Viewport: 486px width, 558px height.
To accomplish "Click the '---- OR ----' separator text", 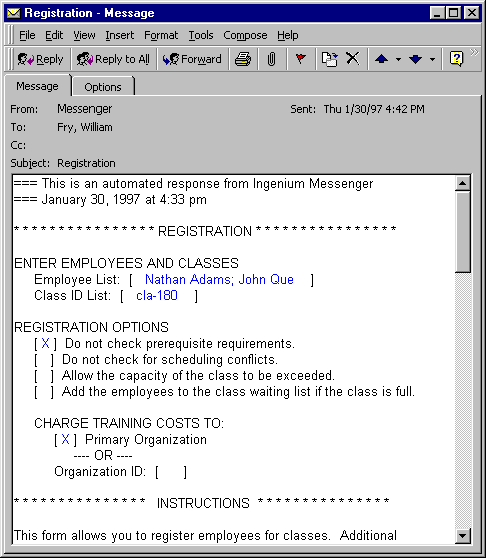I will [x=103, y=456].
